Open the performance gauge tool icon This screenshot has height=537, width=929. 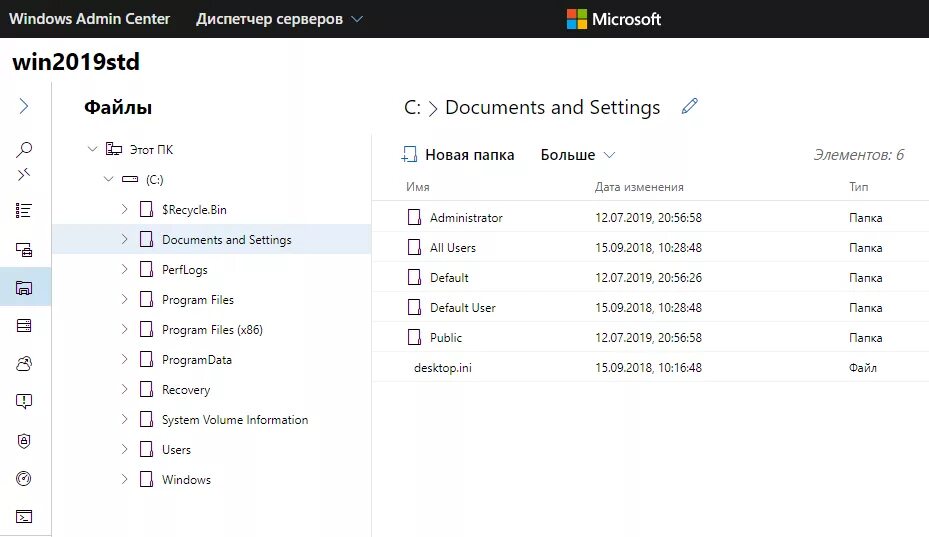(x=24, y=478)
